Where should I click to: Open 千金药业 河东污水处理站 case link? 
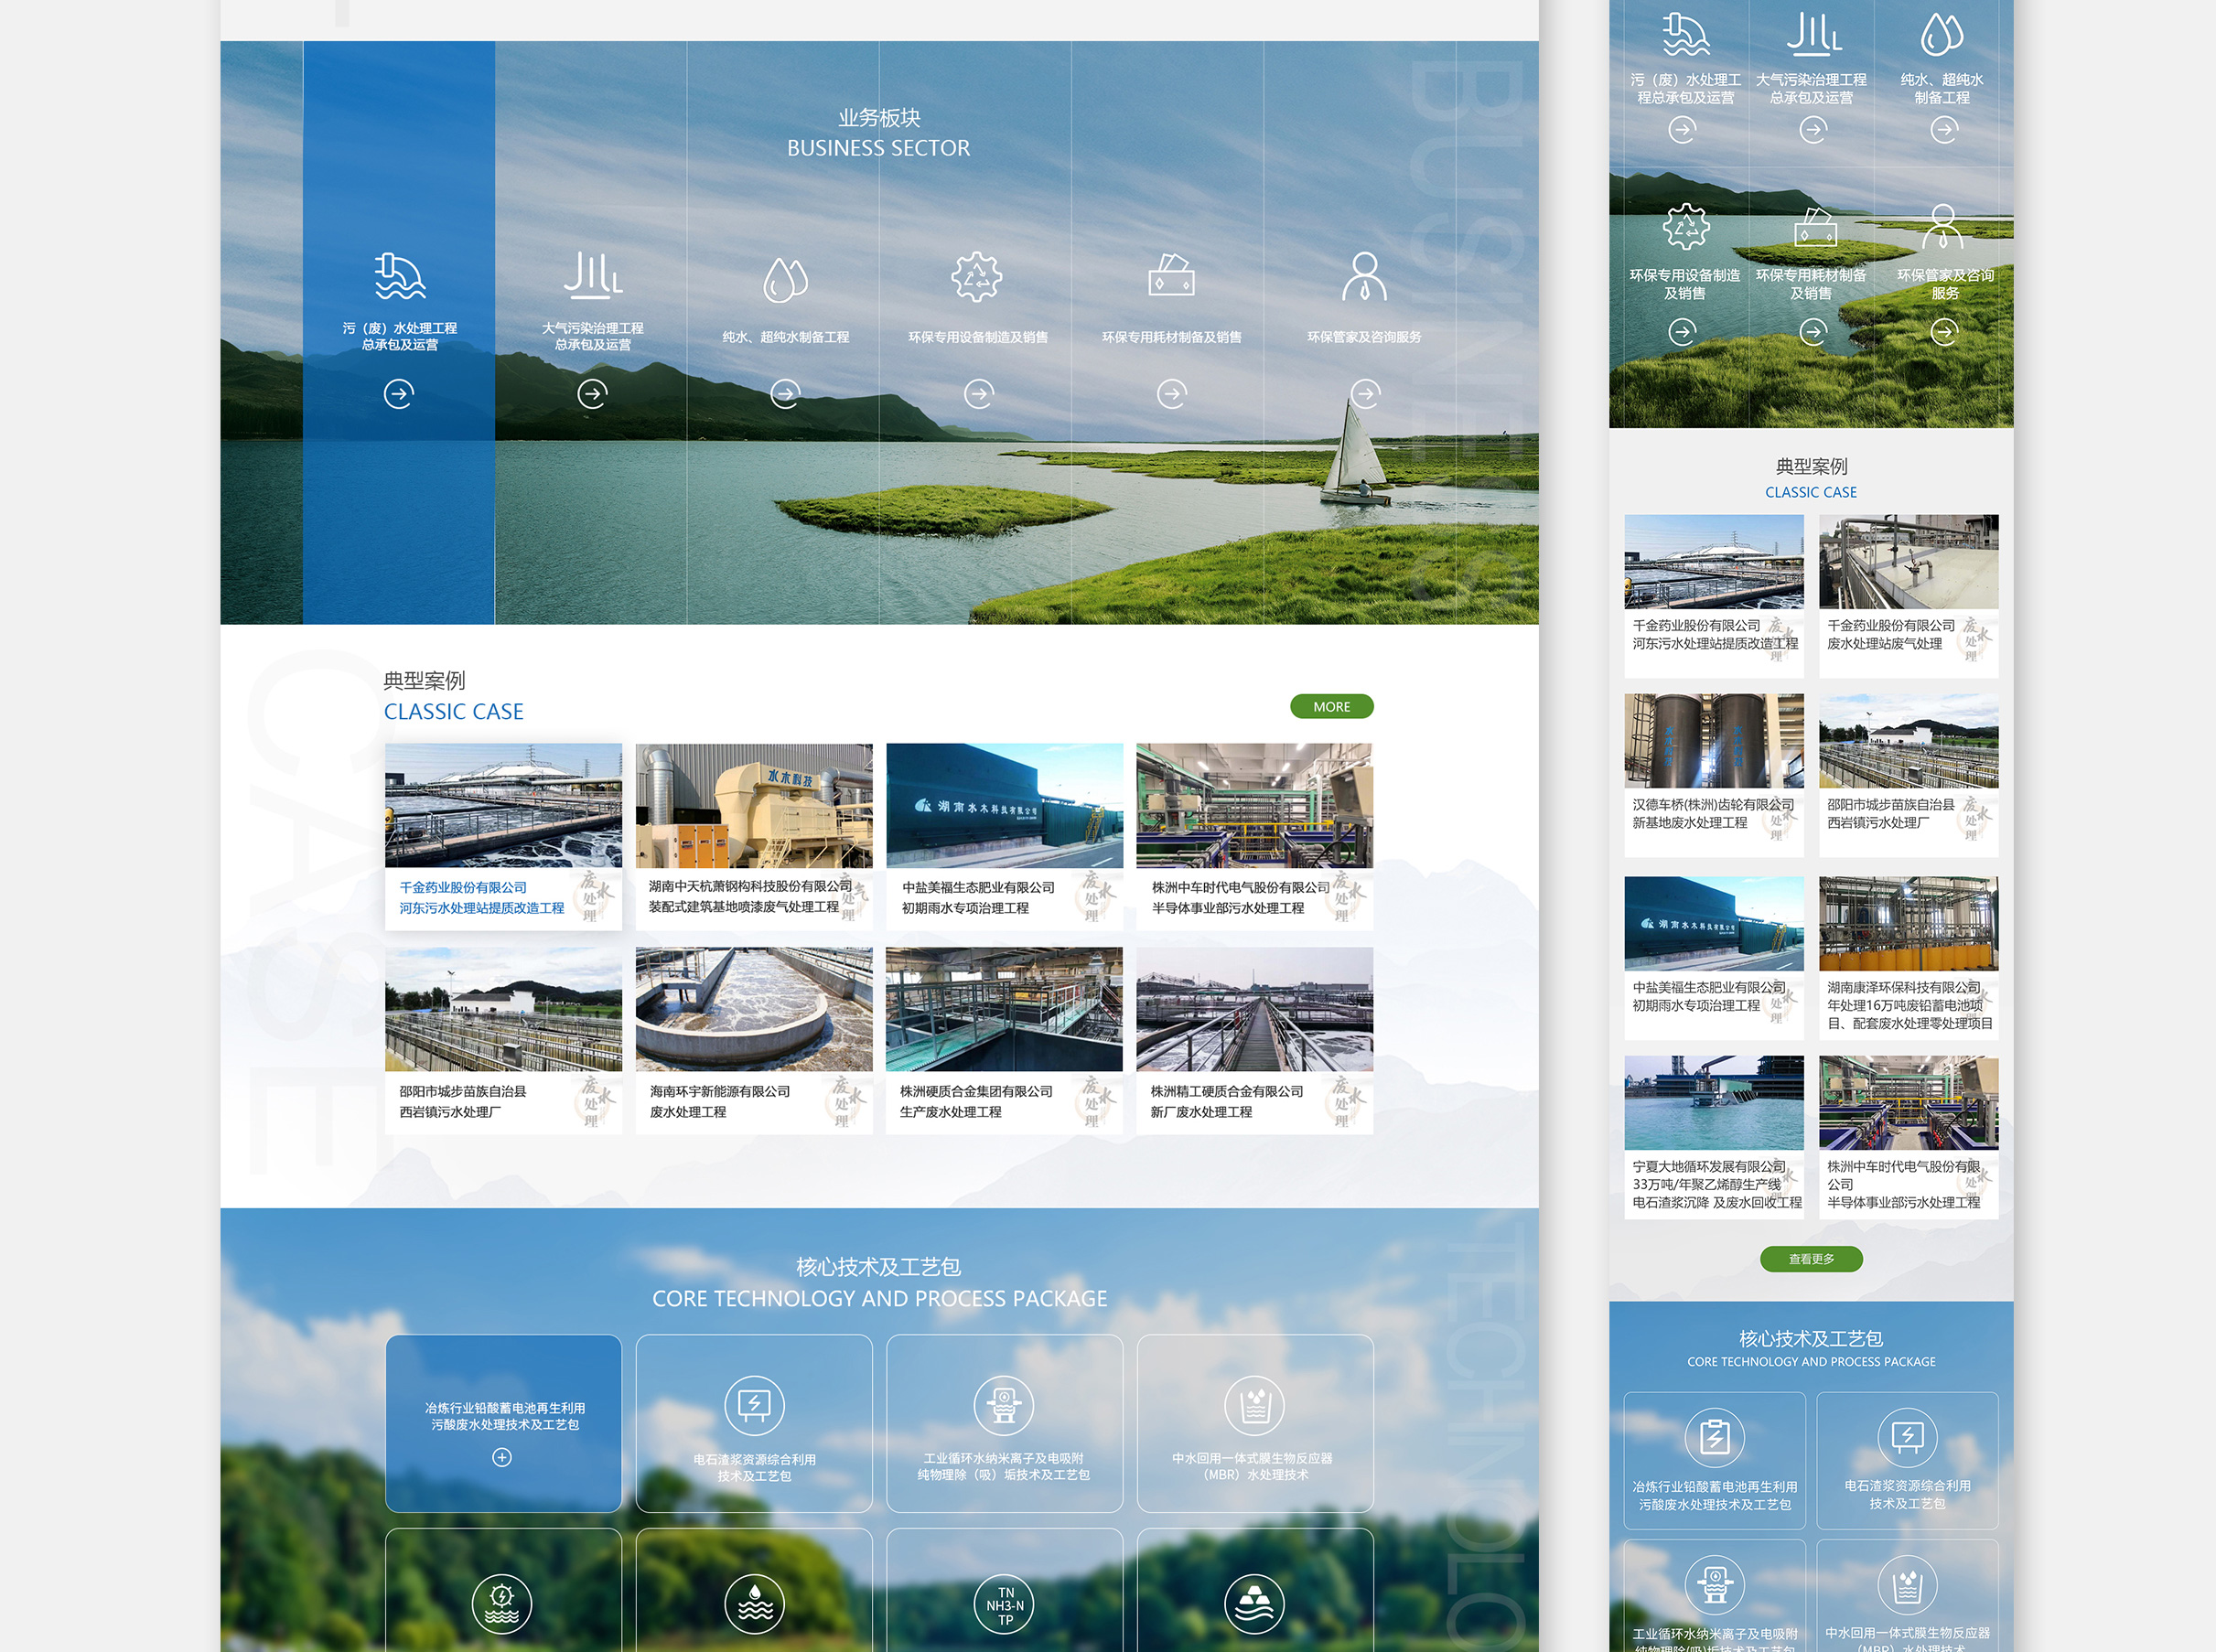click(482, 898)
